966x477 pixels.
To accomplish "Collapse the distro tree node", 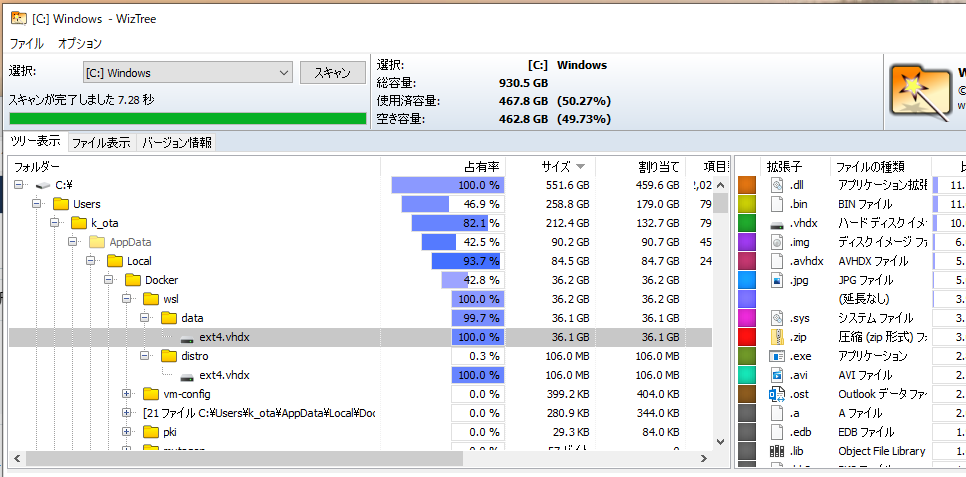I will click(x=147, y=356).
